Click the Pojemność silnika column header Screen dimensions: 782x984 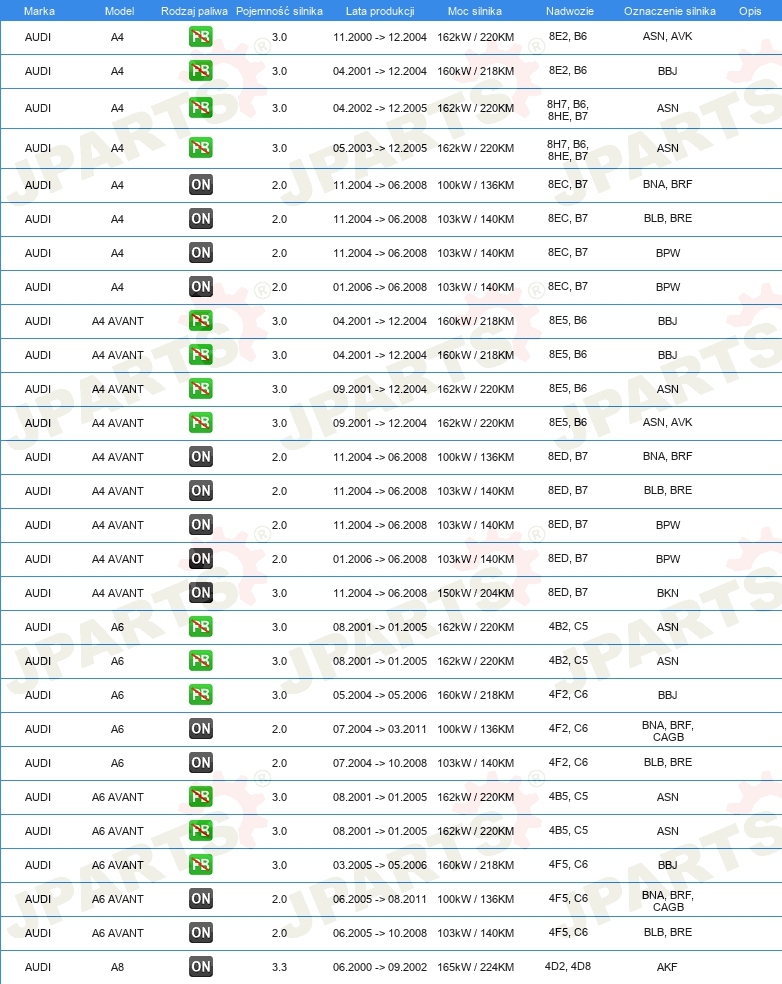[x=279, y=11]
